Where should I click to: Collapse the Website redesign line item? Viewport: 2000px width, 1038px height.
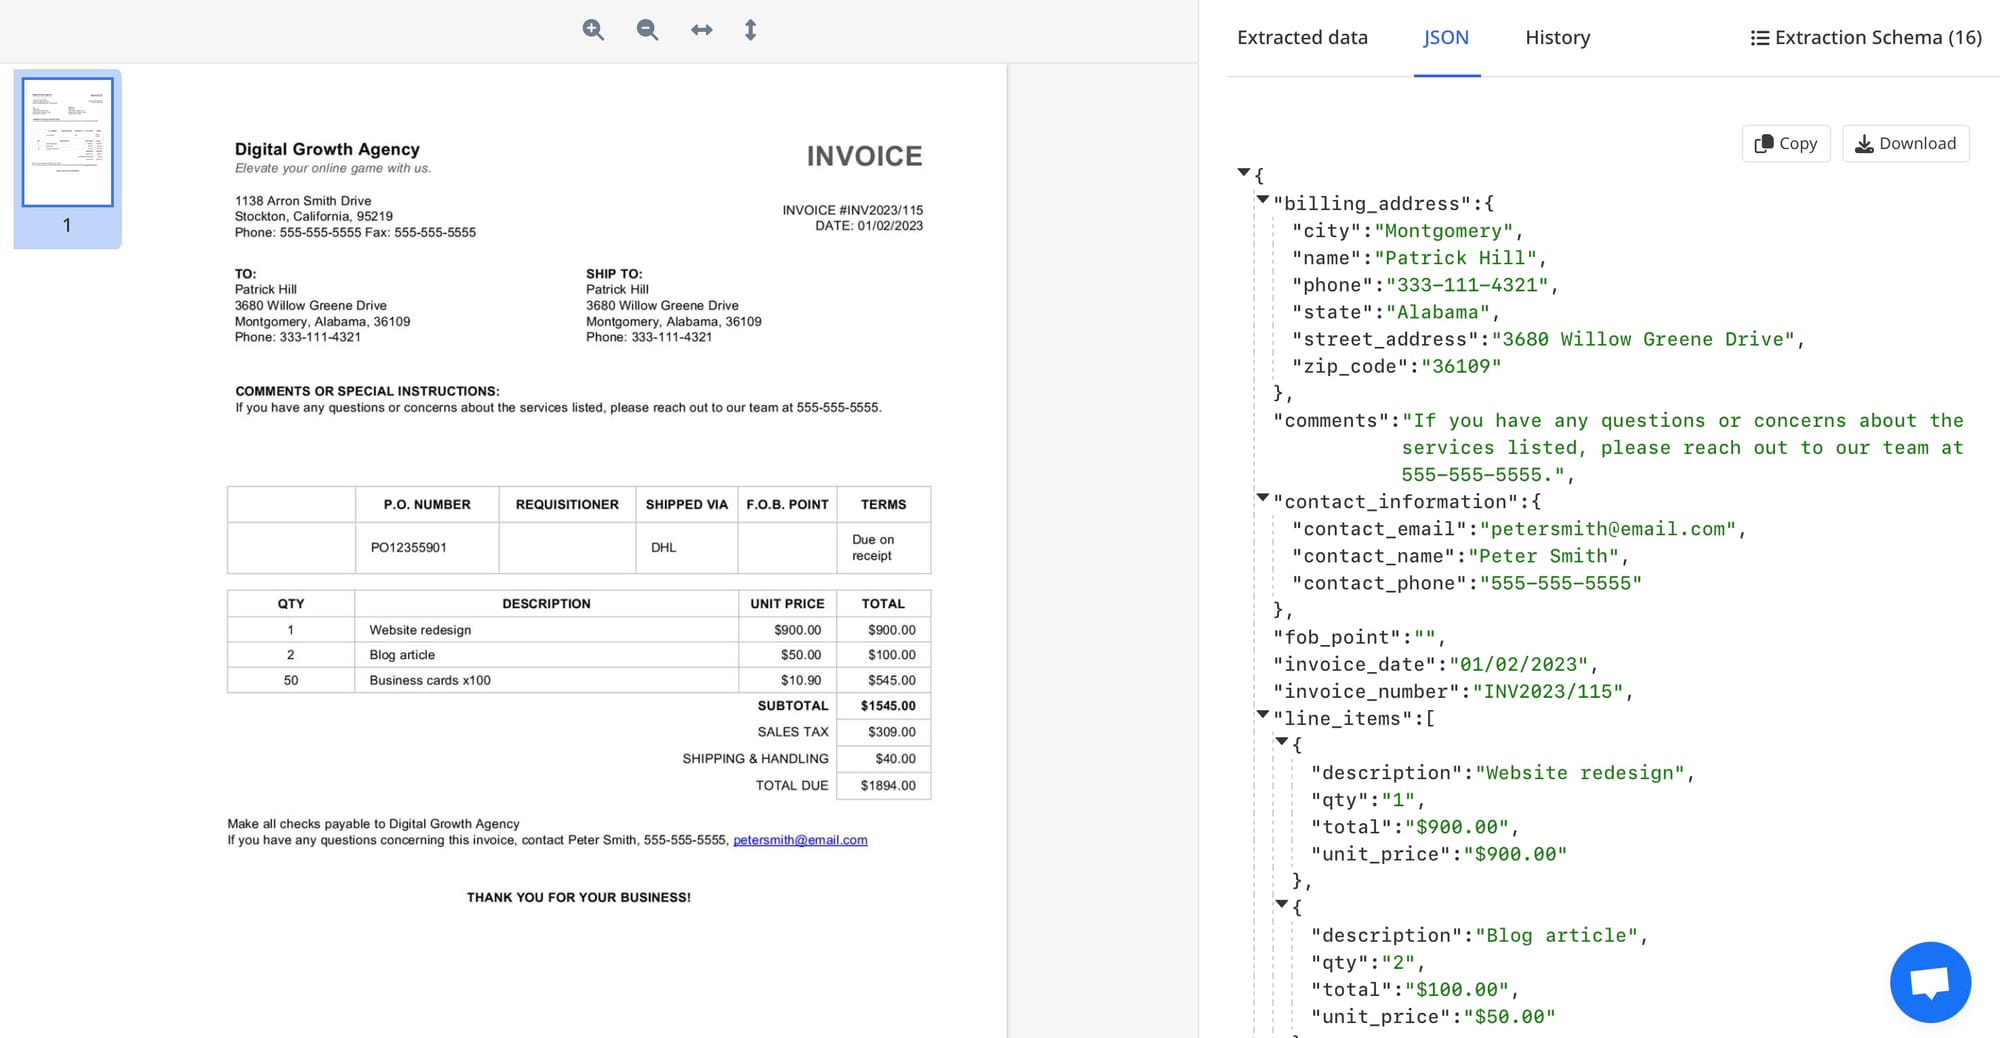point(1282,742)
